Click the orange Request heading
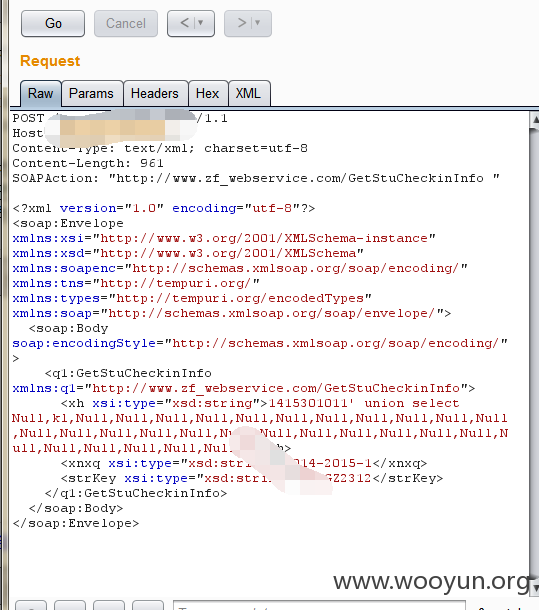 [x=50, y=61]
